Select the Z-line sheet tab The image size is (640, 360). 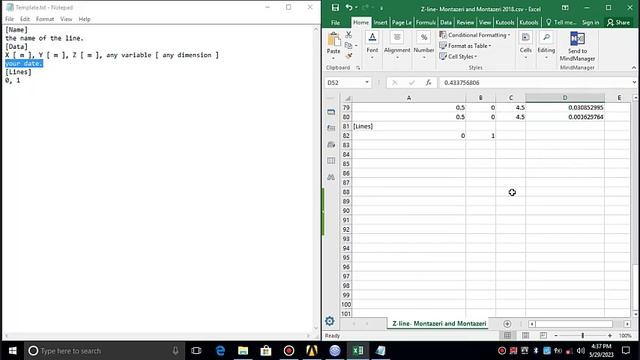point(439,323)
